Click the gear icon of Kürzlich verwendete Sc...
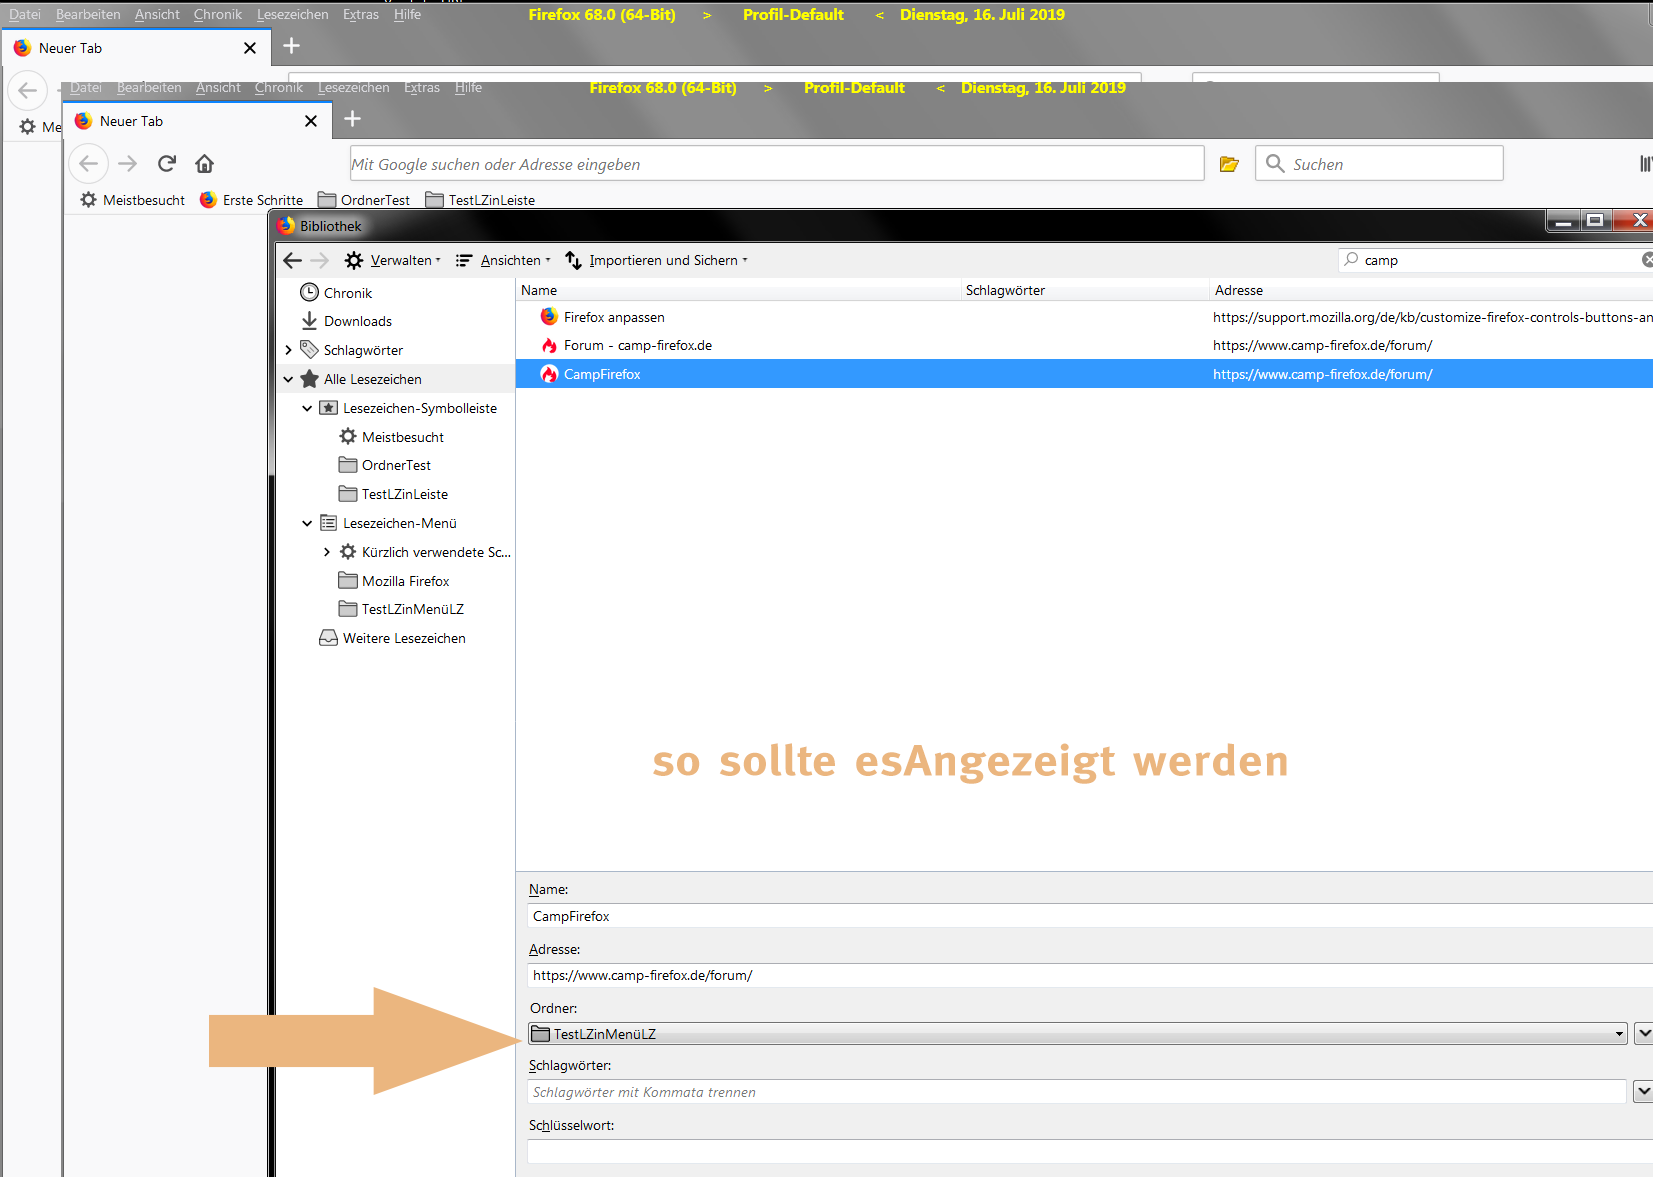 348,552
